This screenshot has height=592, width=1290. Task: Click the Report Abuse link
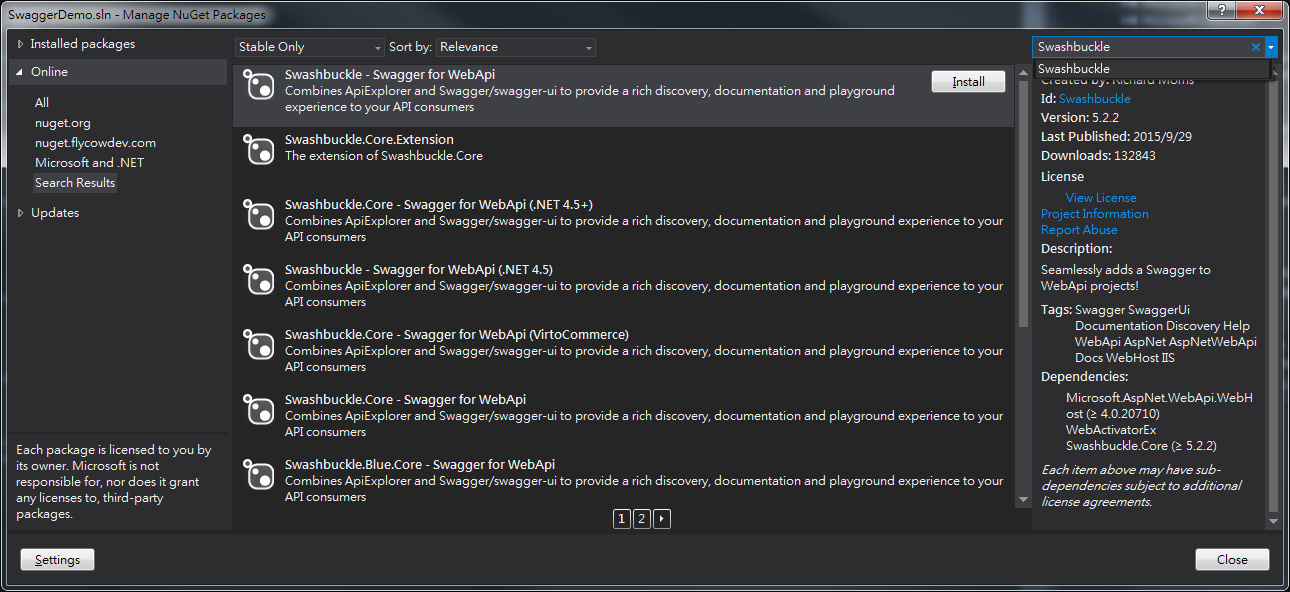tap(1079, 230)
